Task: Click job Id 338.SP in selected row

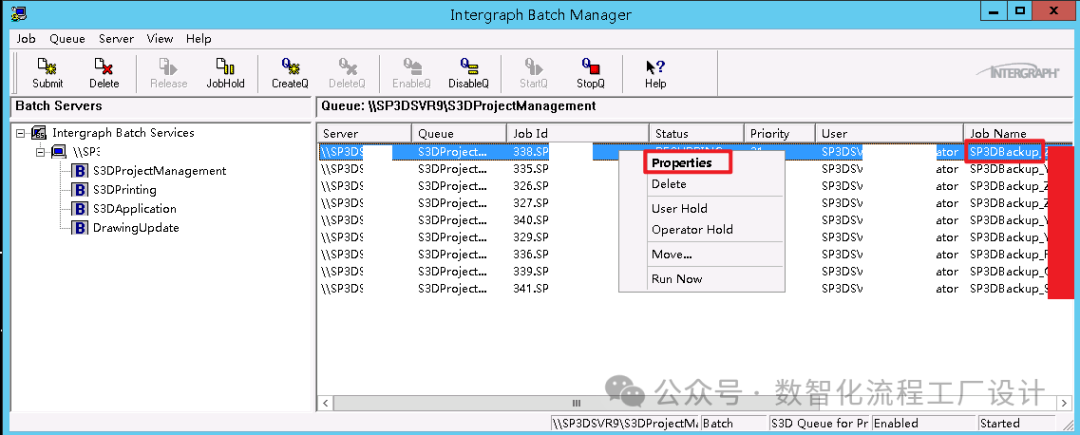Action: [530, 151]
